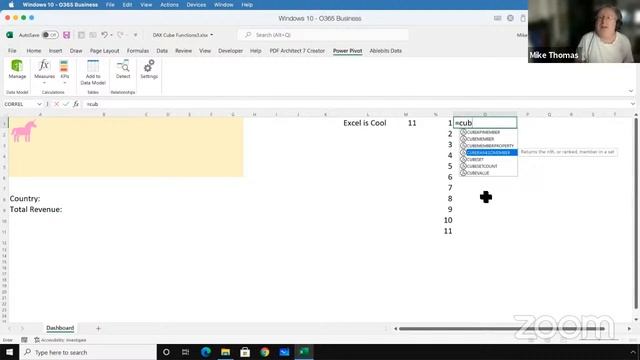Open Power Pivot Settings
This screenshot has height=360, width=640.
[149, 69]
